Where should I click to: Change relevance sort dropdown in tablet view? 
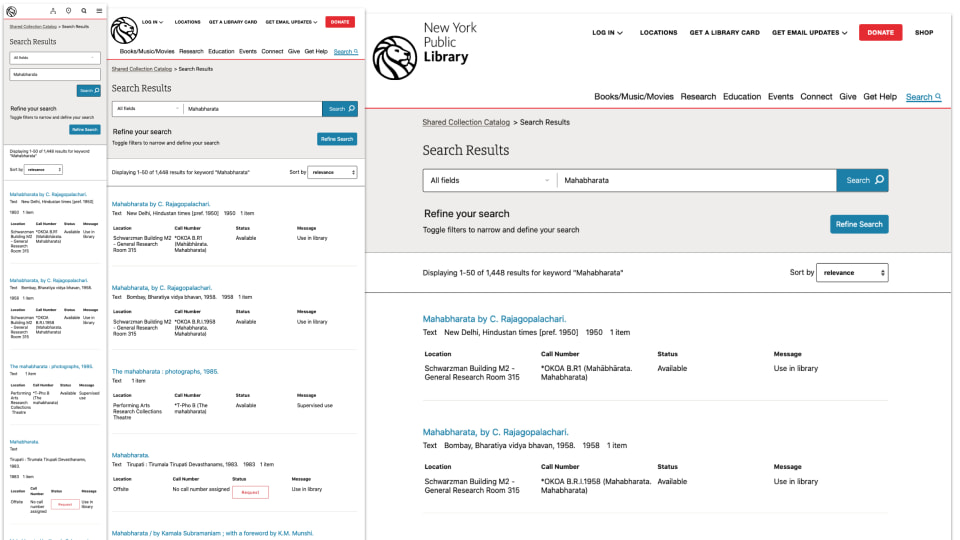tap(332, 172)
